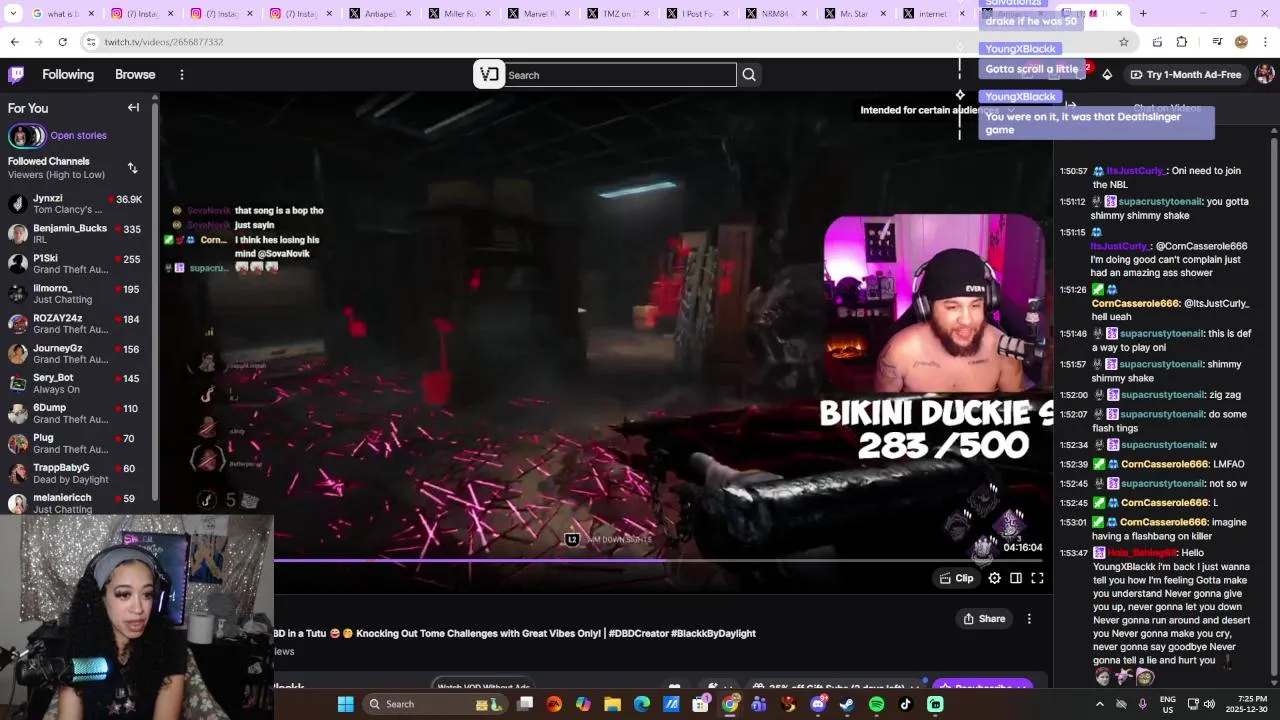Open TikTok from the taskbar

(x=906, y=704)
